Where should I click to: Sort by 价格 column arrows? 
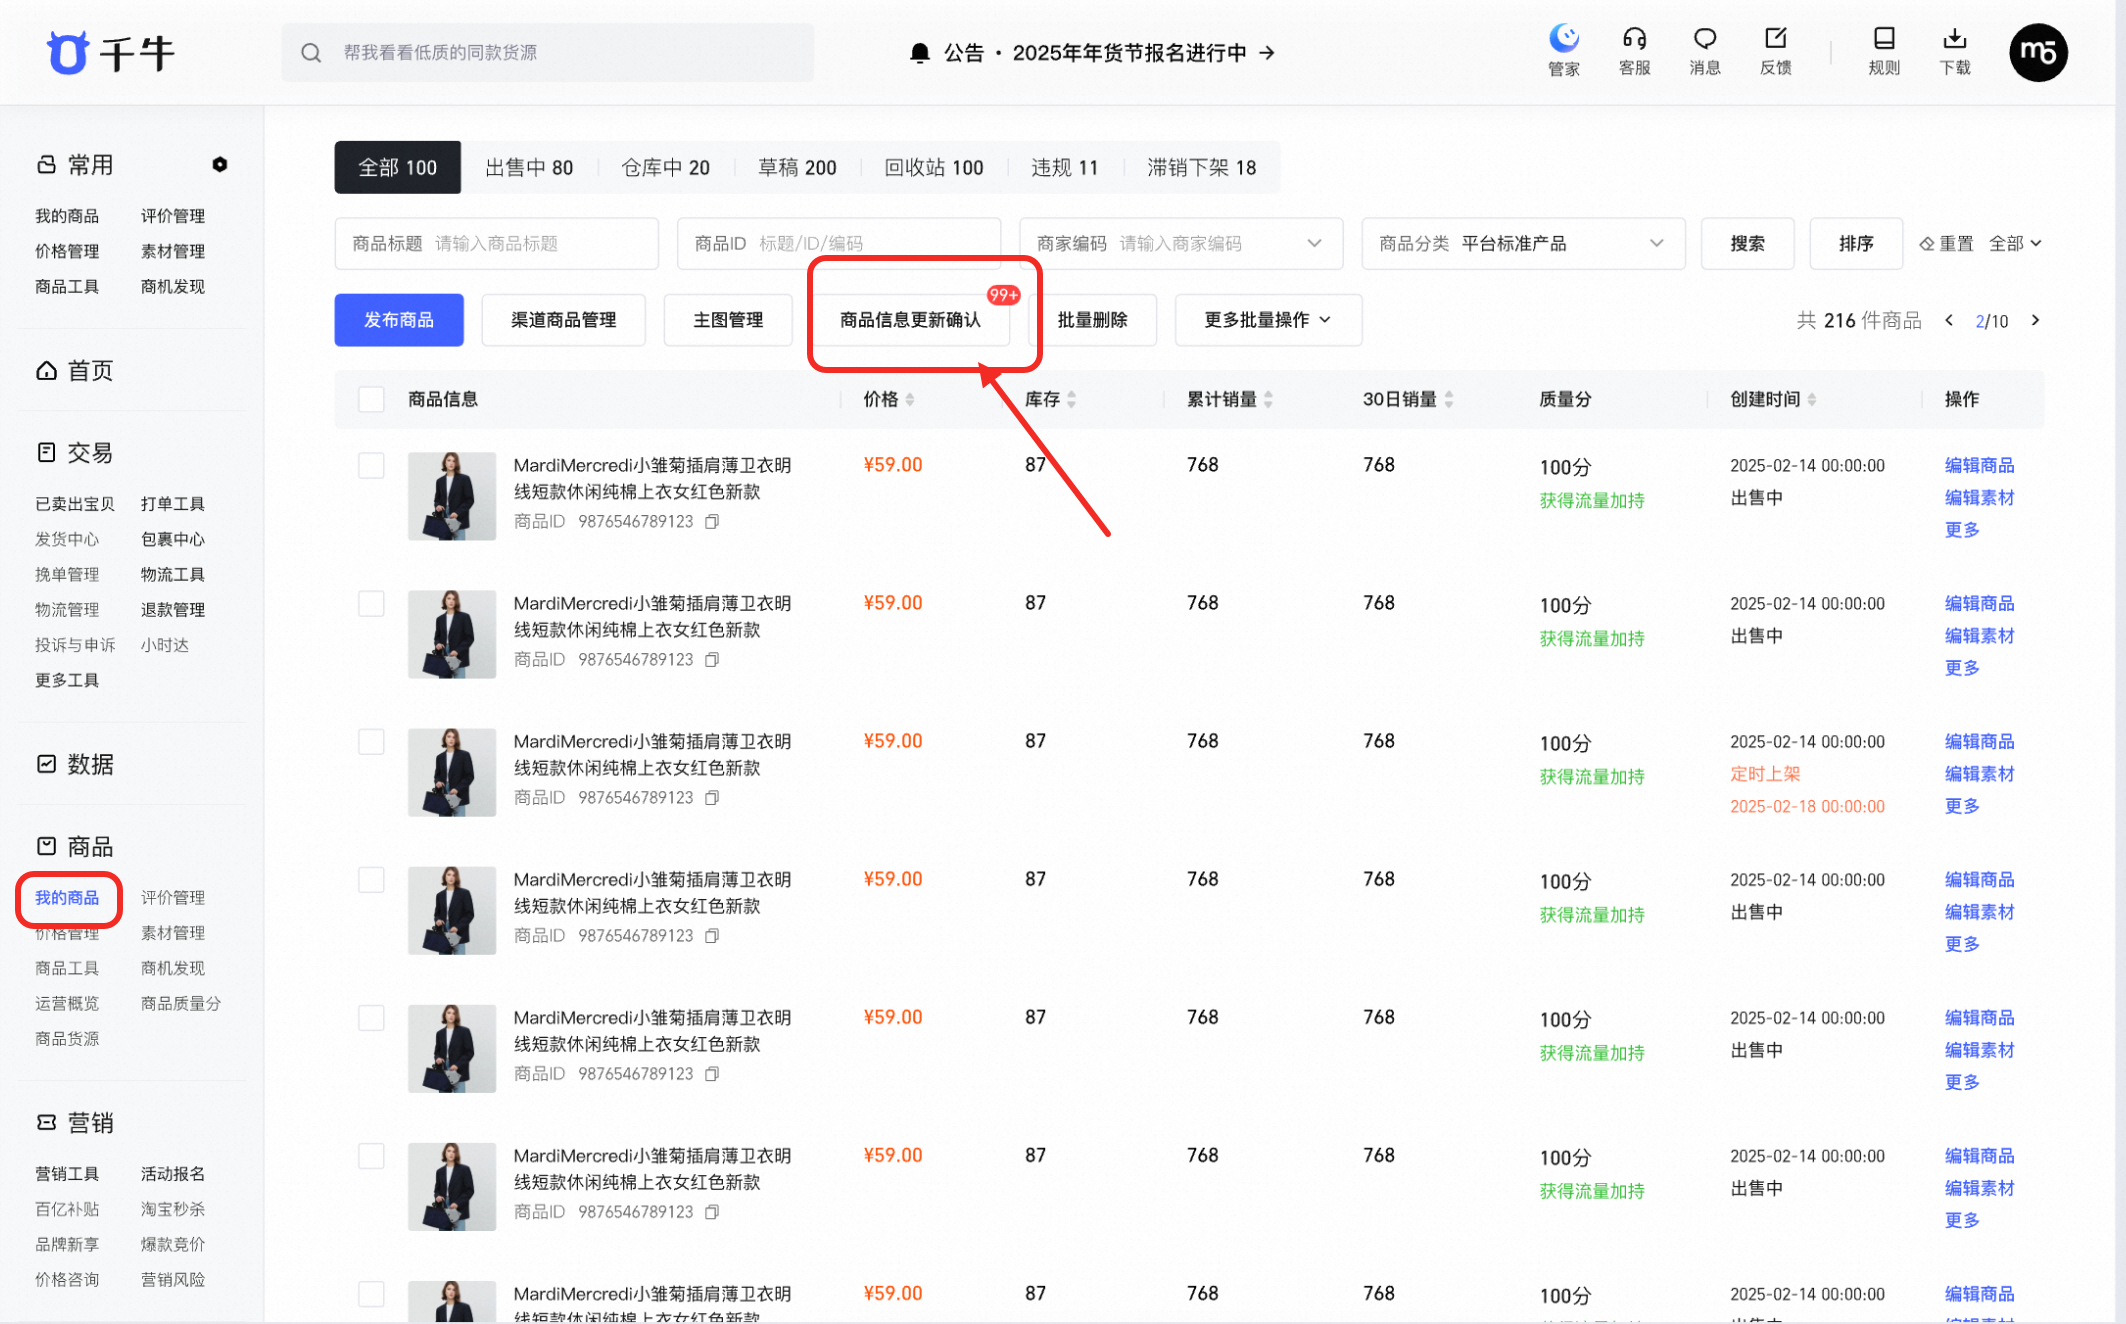[x=910, y=400]
